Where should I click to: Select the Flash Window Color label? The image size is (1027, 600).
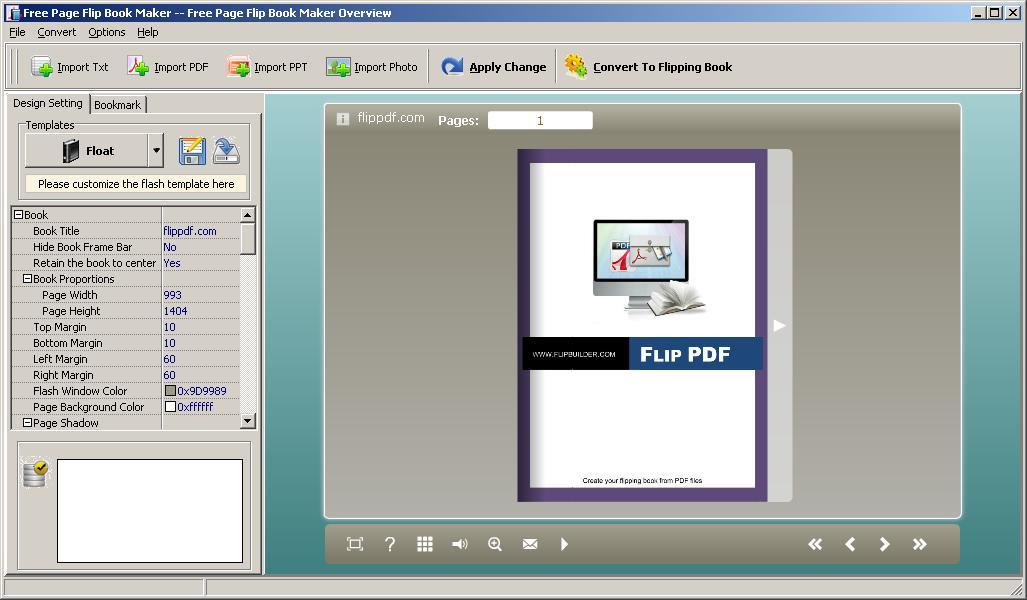coord(80,391)
